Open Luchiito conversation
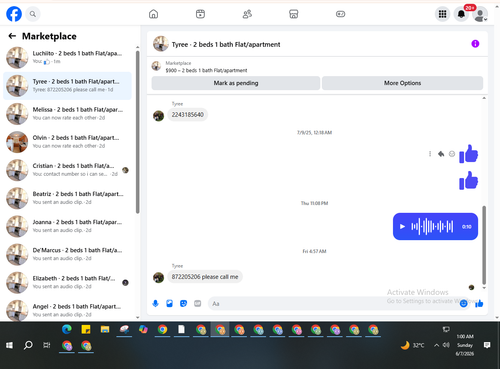500x369 pixels. click(x=67, y=57)
